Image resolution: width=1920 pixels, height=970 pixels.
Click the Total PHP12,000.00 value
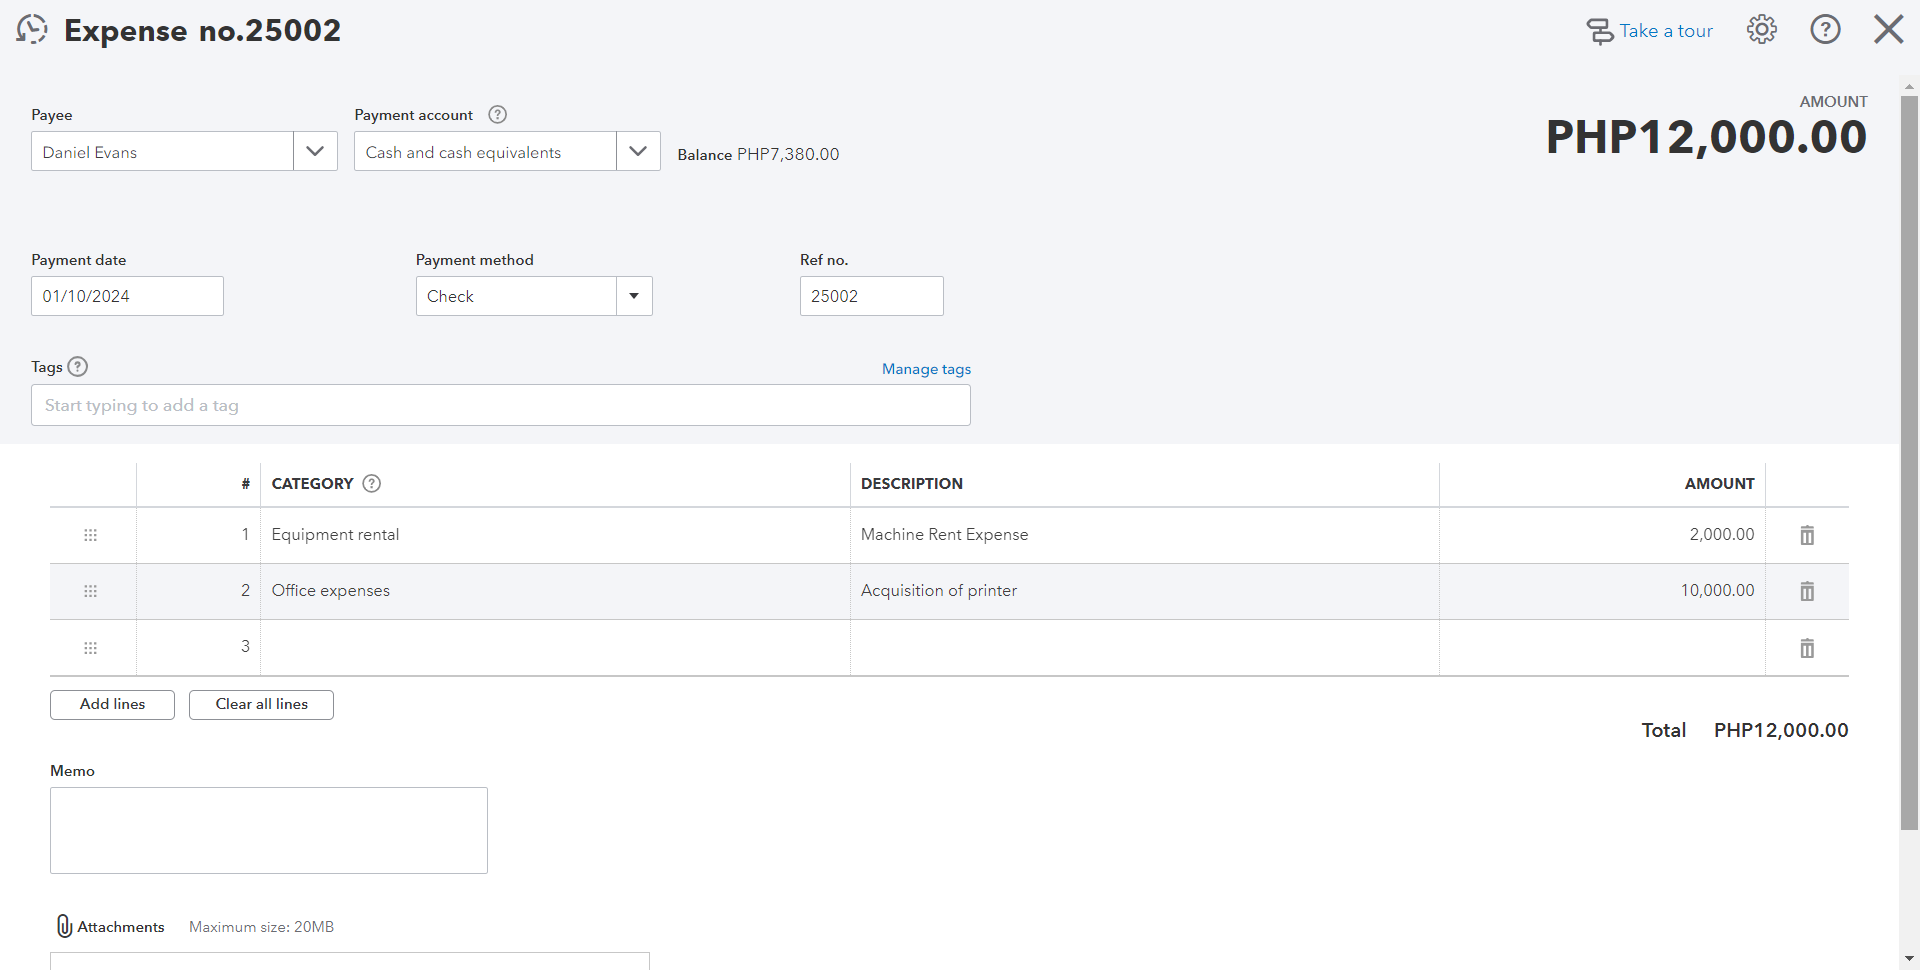1780,730
